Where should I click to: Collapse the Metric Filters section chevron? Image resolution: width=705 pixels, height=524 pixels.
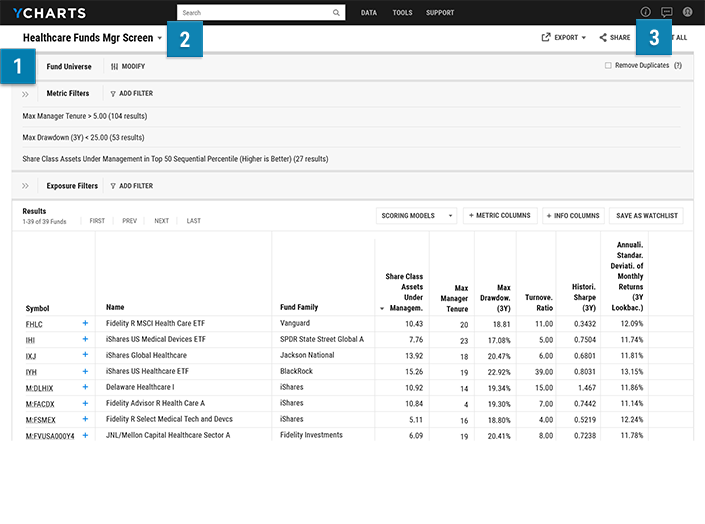coord(25,94)
